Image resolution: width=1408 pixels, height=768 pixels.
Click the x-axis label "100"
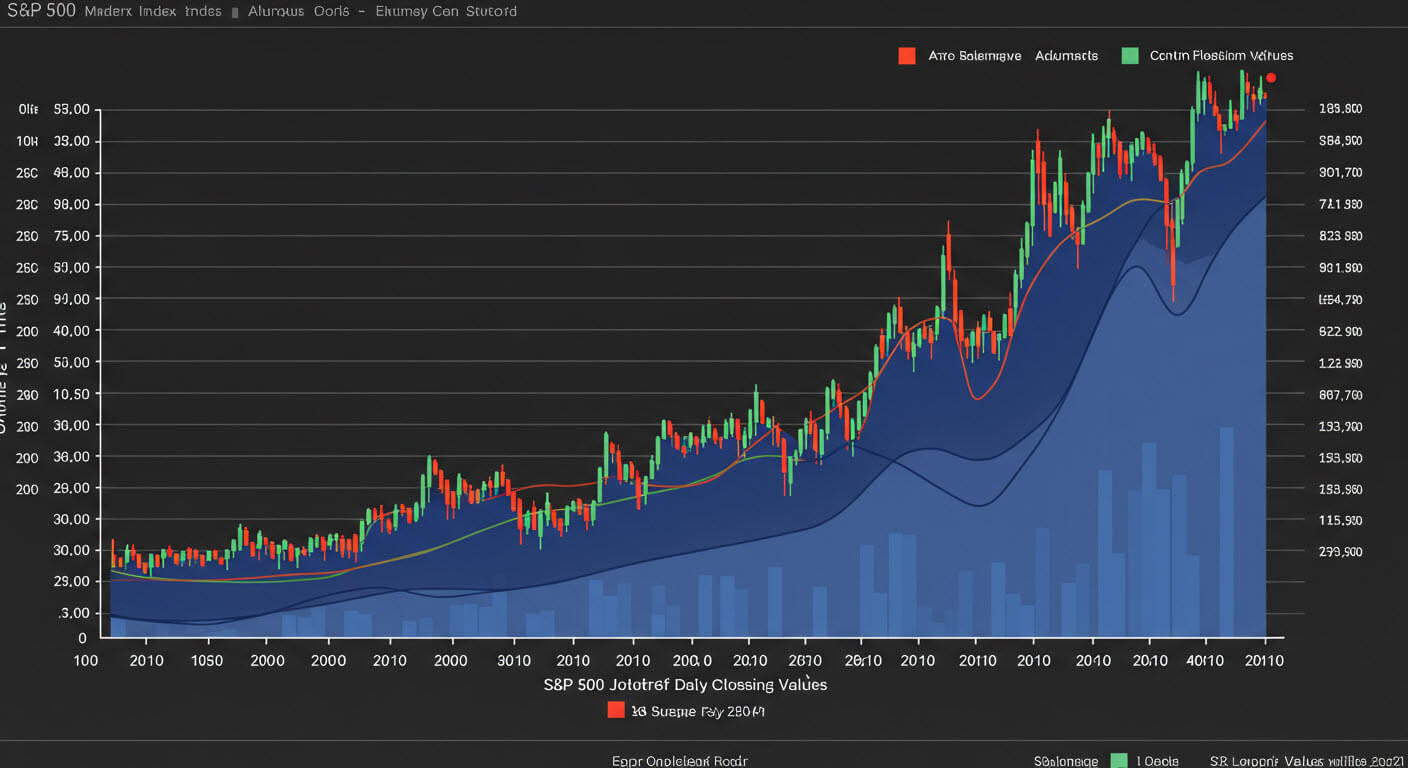pyautogui.click(x=87, y=661)
